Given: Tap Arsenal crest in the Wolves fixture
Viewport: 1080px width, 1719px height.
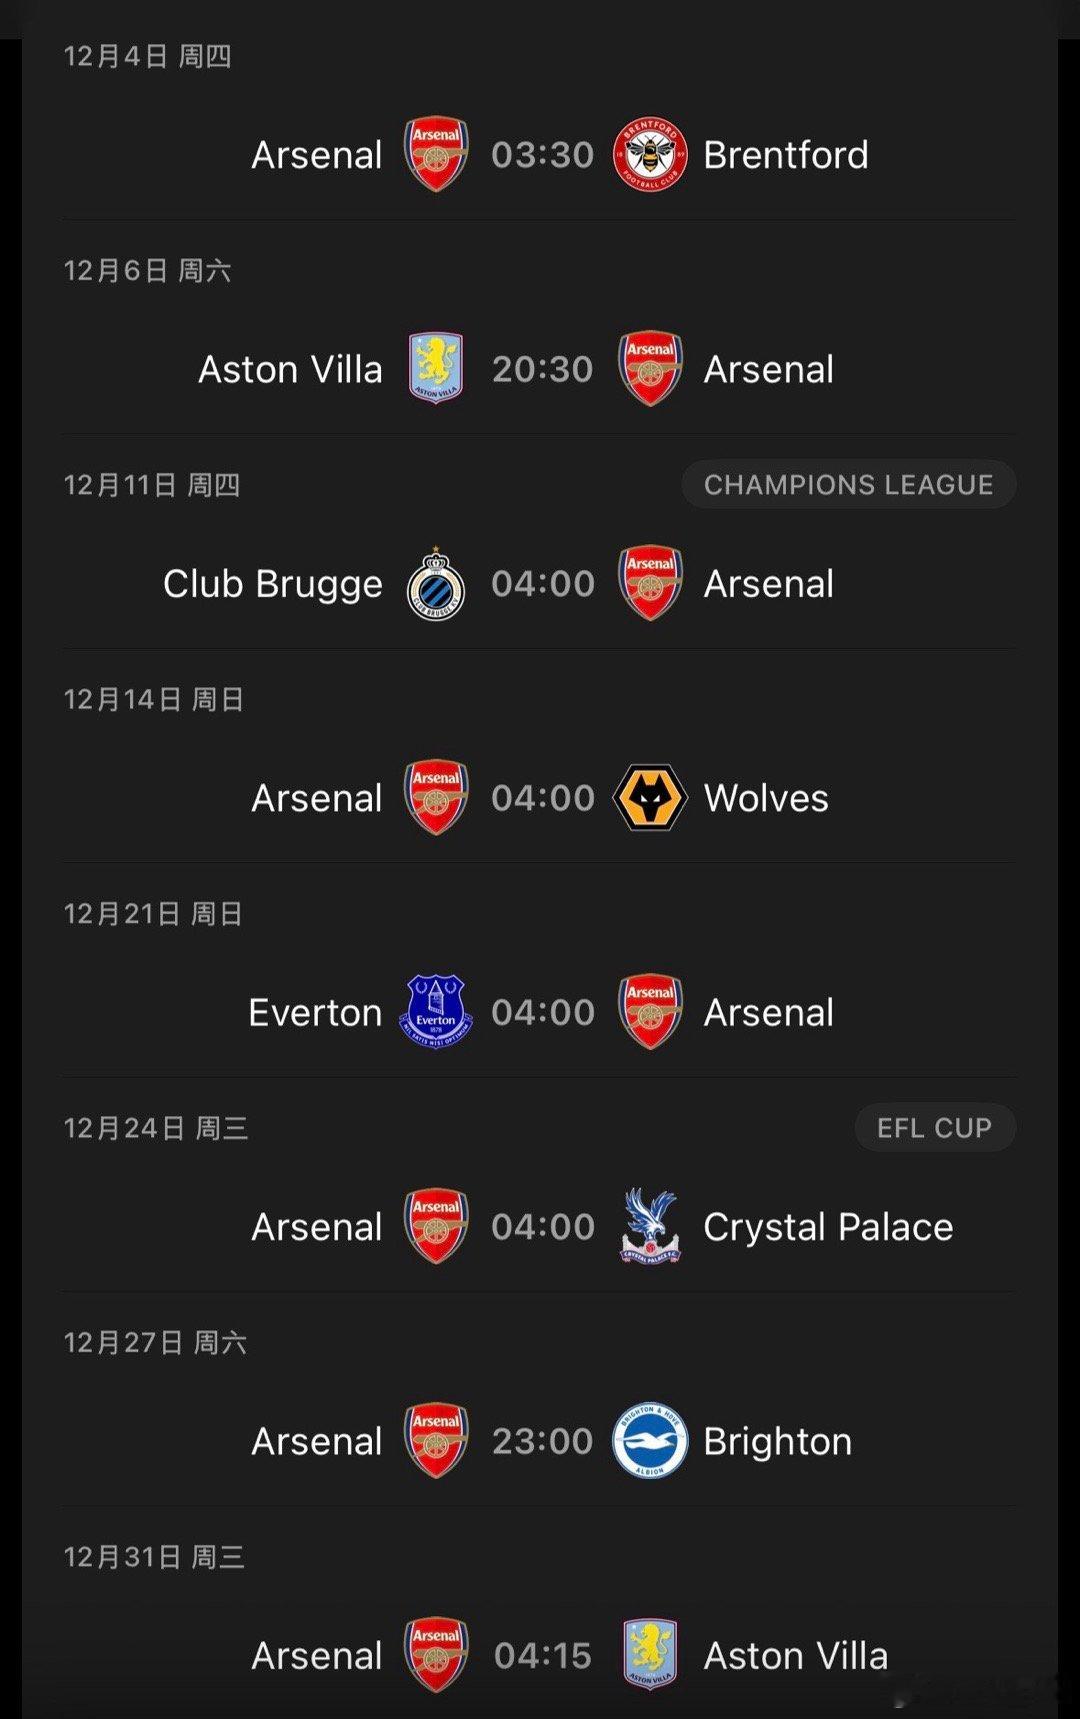Looking at the screenshot, I should click(436, 798).
